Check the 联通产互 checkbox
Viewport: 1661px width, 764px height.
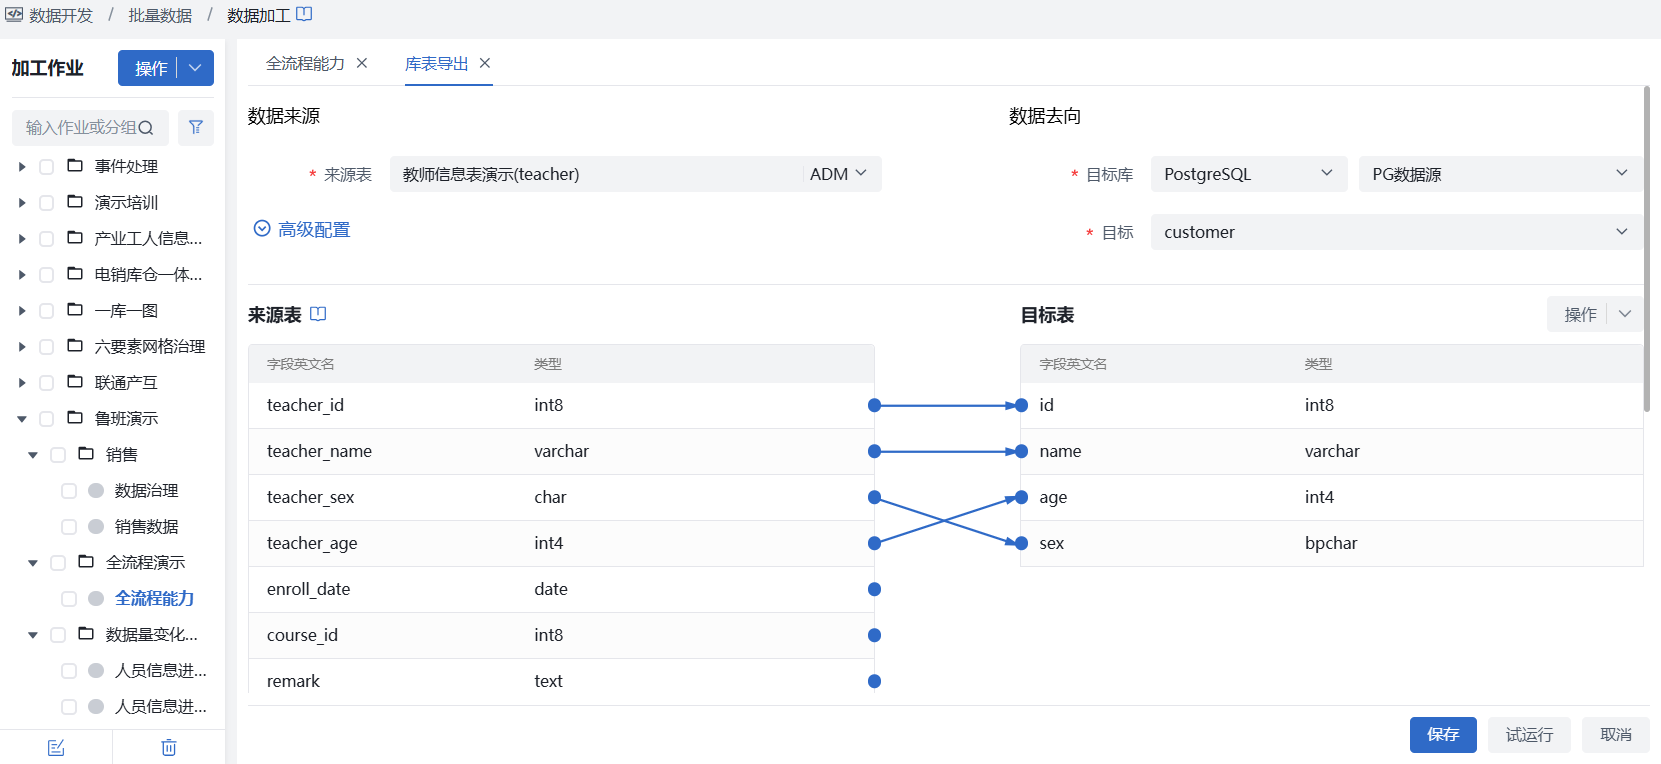pos(46,383)
